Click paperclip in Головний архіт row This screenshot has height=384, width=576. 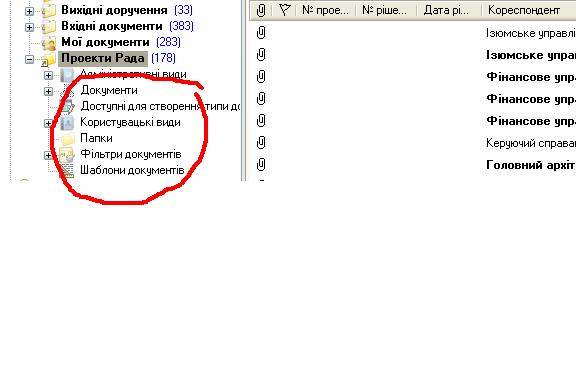click(x=261, y=164)
